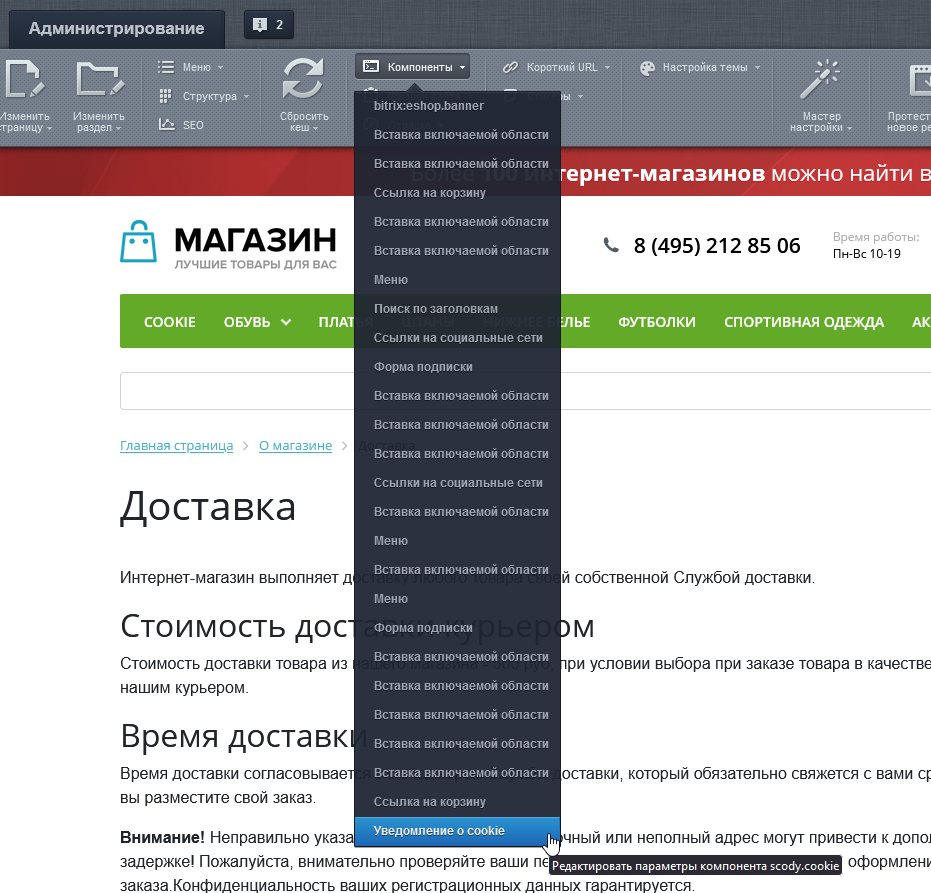The width and height of the screenshot is (931, 893).
Task: Click the Компоненты toolbar label
Action: (x=420, y=67)
